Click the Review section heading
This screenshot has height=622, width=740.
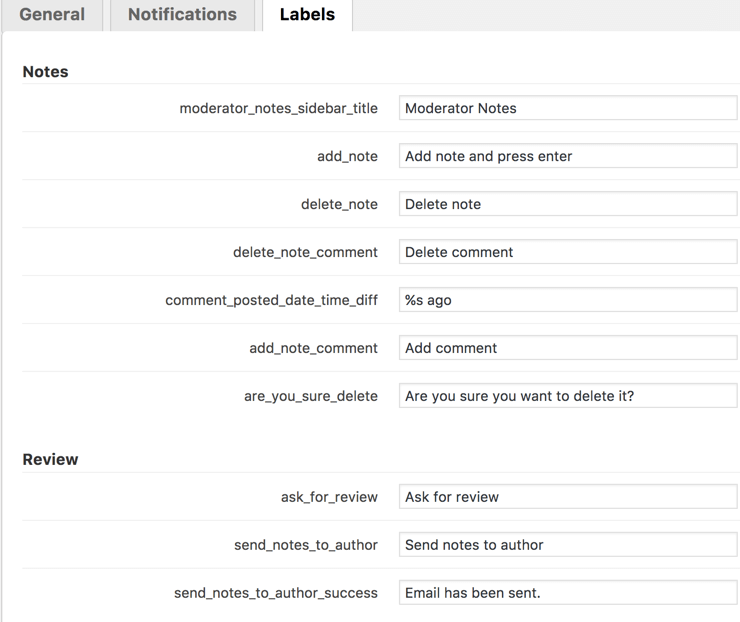pyautogui.click(x=50, y=460)
